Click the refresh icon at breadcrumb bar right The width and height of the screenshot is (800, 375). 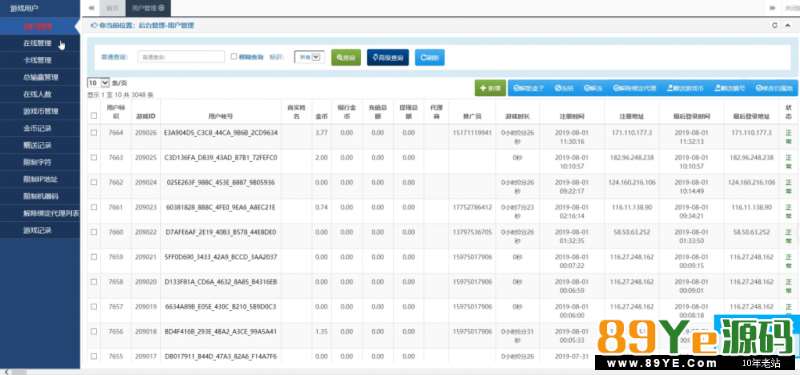(x=775, y=25)
